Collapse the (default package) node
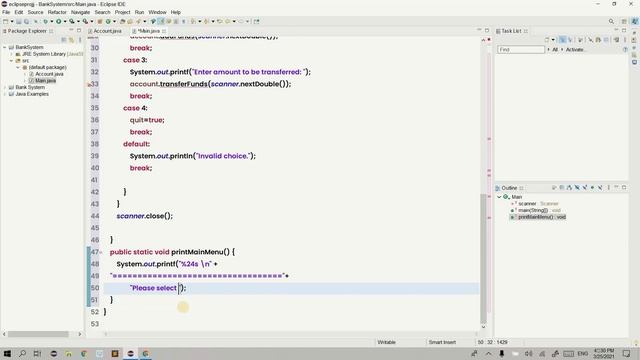The width and height of the screenshot is (640, 360). tap(18, 67)
